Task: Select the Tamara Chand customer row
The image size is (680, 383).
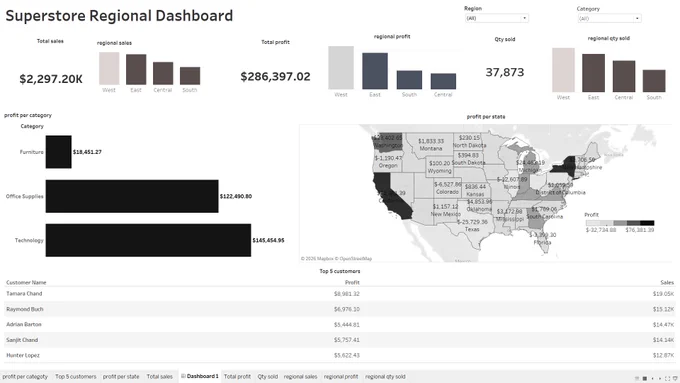Action: point(340,294)
